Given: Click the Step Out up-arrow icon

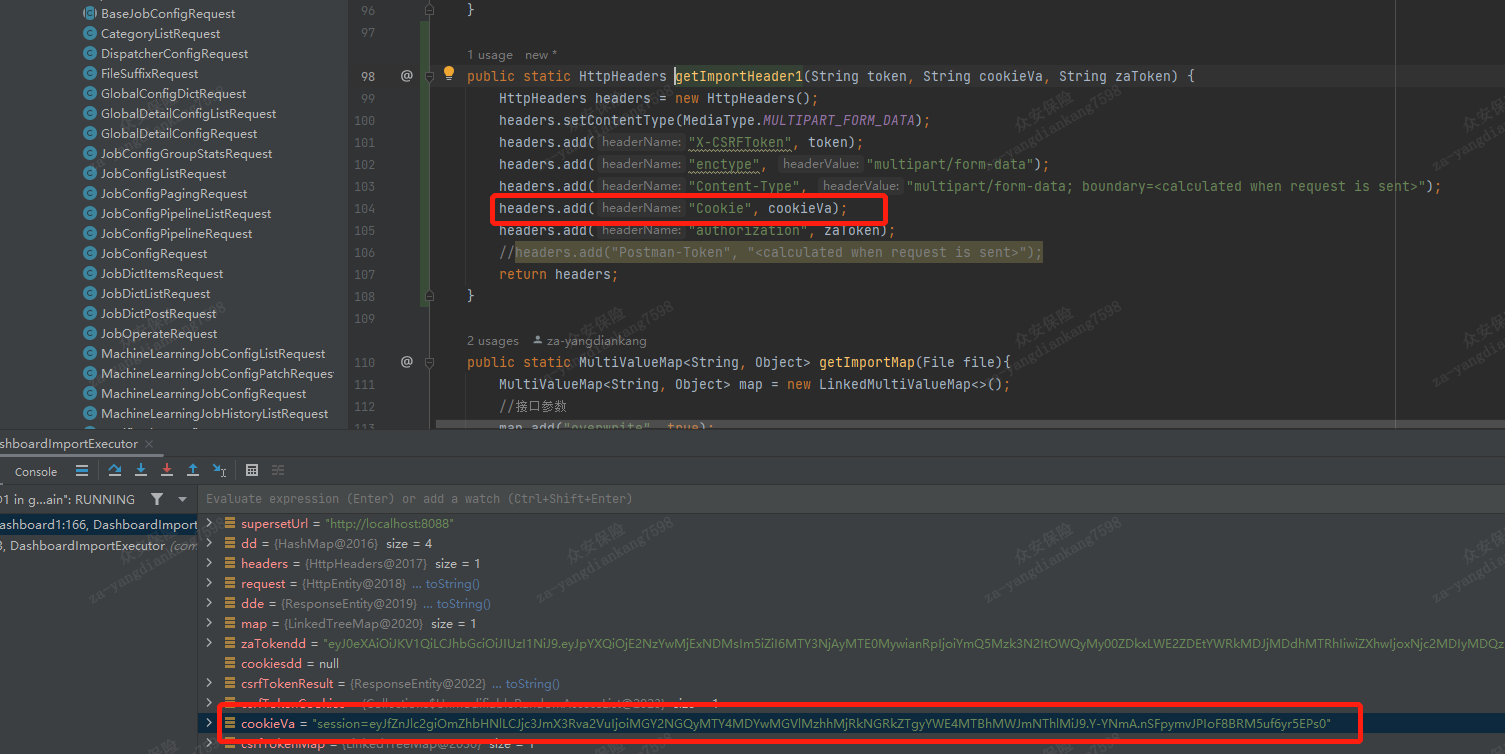Looking at the screenshot, I should pyautogui.click(x=192, y=470).
